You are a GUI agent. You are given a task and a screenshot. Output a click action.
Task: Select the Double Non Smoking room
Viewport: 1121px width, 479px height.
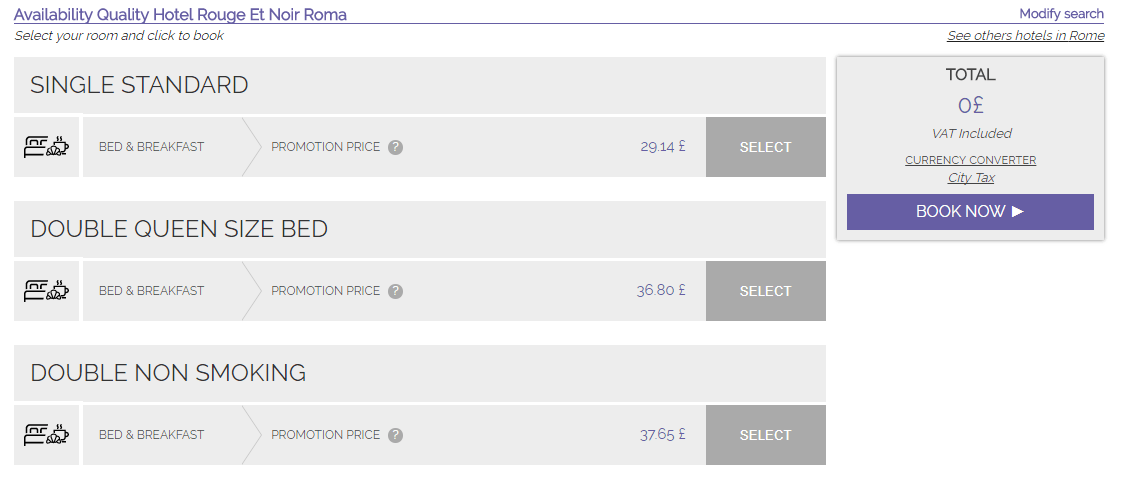click(x=766, y=435)
